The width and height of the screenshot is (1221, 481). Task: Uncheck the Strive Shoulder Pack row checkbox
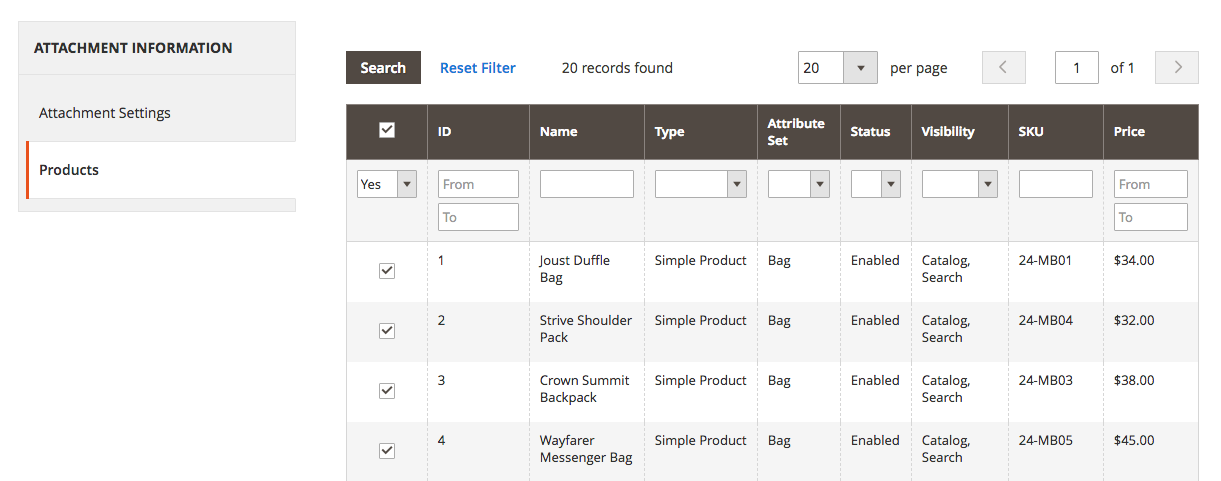pos(387,331)
